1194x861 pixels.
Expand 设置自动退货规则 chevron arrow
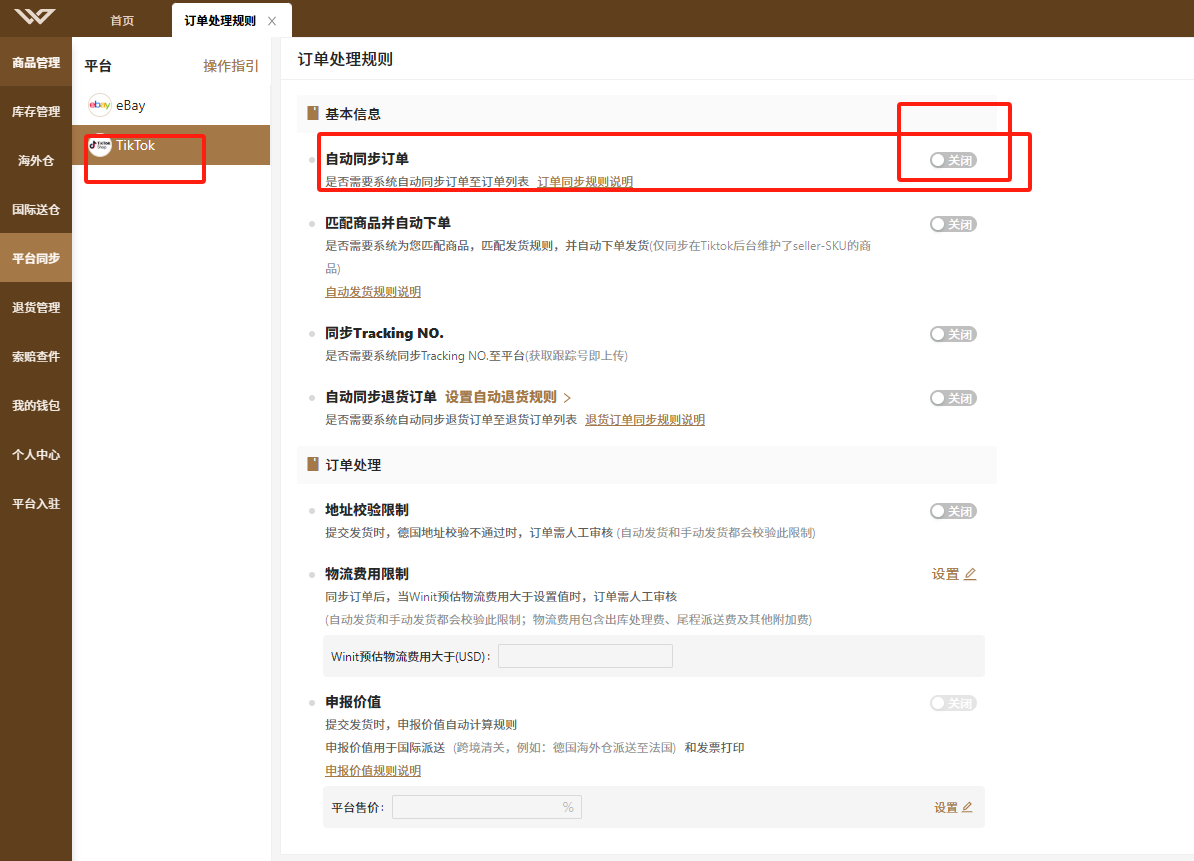[567, 397]
